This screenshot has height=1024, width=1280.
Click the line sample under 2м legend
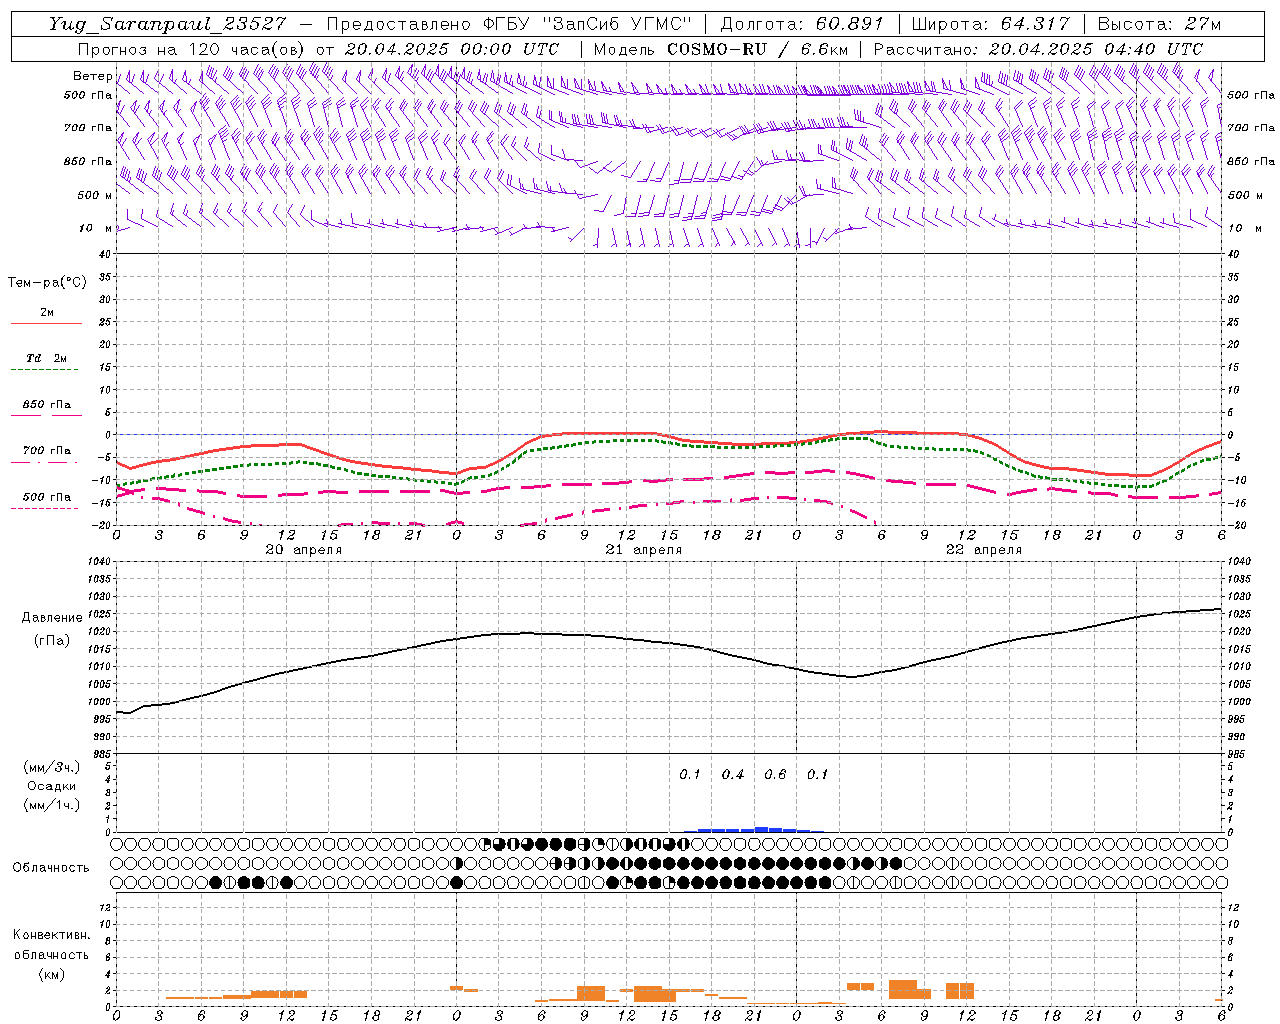point(46,323)
